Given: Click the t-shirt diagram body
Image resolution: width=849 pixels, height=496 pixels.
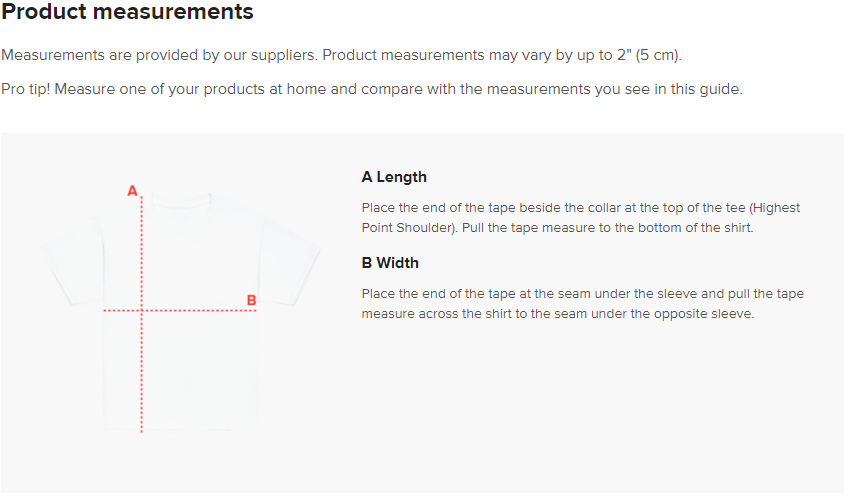Looking at the screenshot, I should tap(200, 360).
